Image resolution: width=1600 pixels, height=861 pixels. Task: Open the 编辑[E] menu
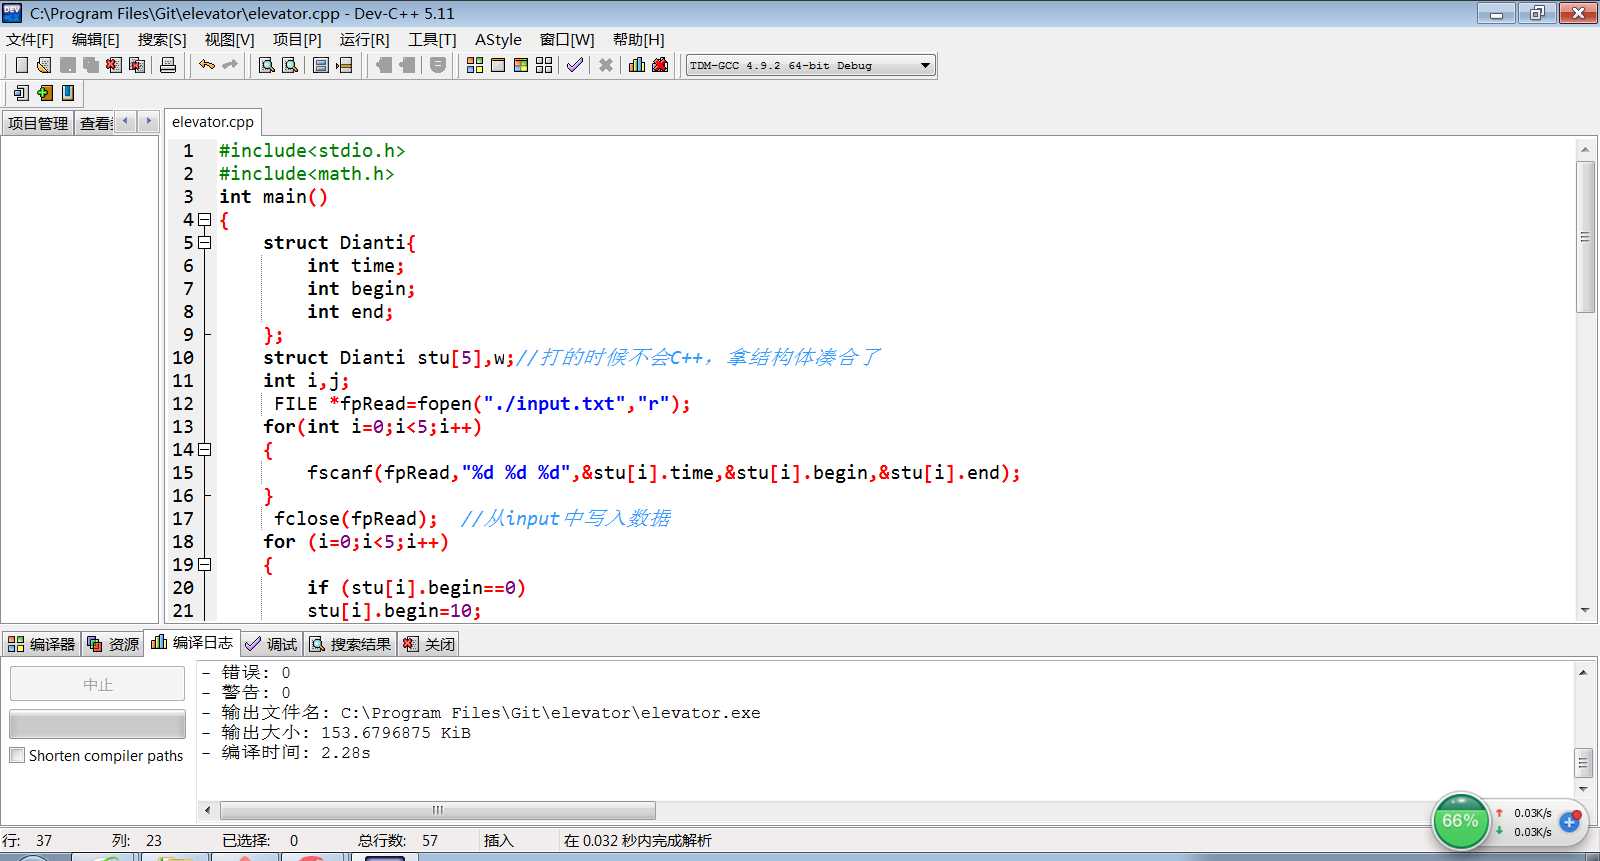96,40
